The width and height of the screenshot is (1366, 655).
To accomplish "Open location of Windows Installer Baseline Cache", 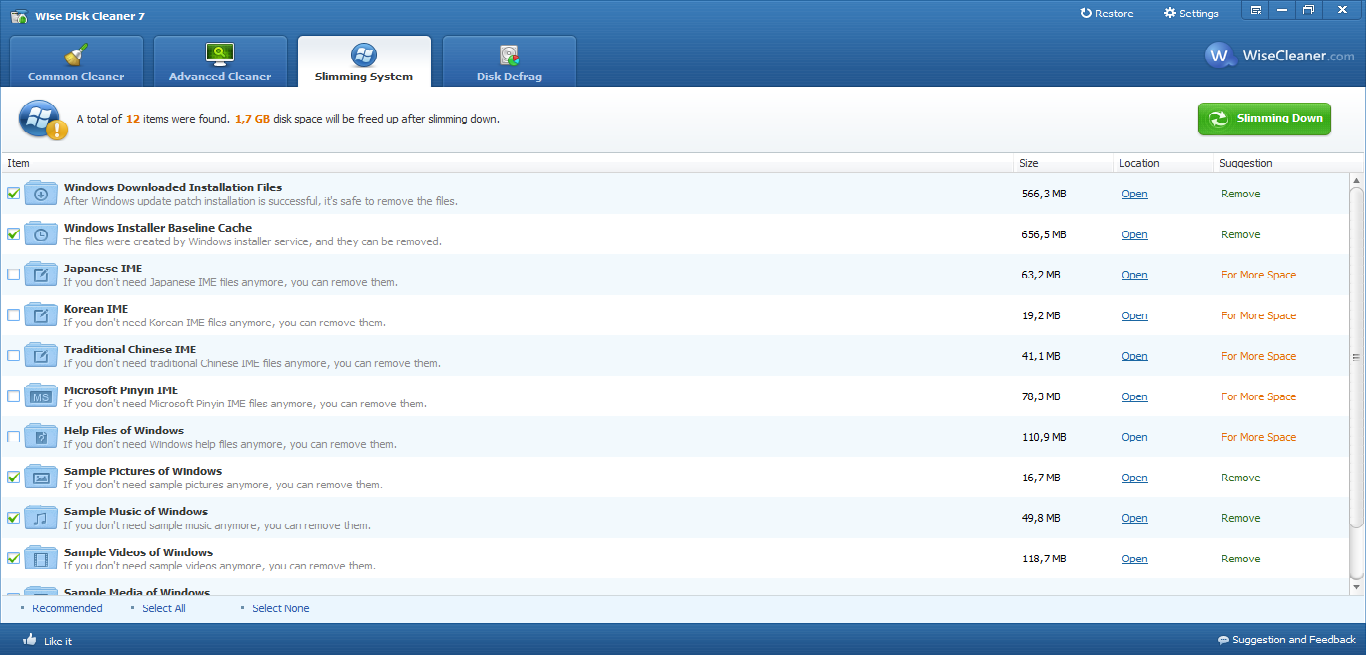I will tap(1134, 234).
